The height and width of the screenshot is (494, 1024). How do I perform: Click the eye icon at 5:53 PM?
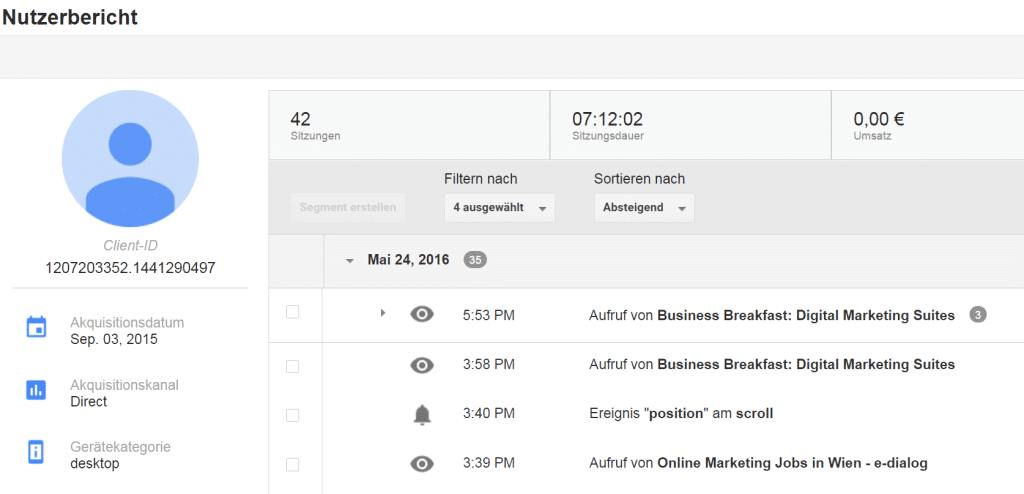pos(422,315)
